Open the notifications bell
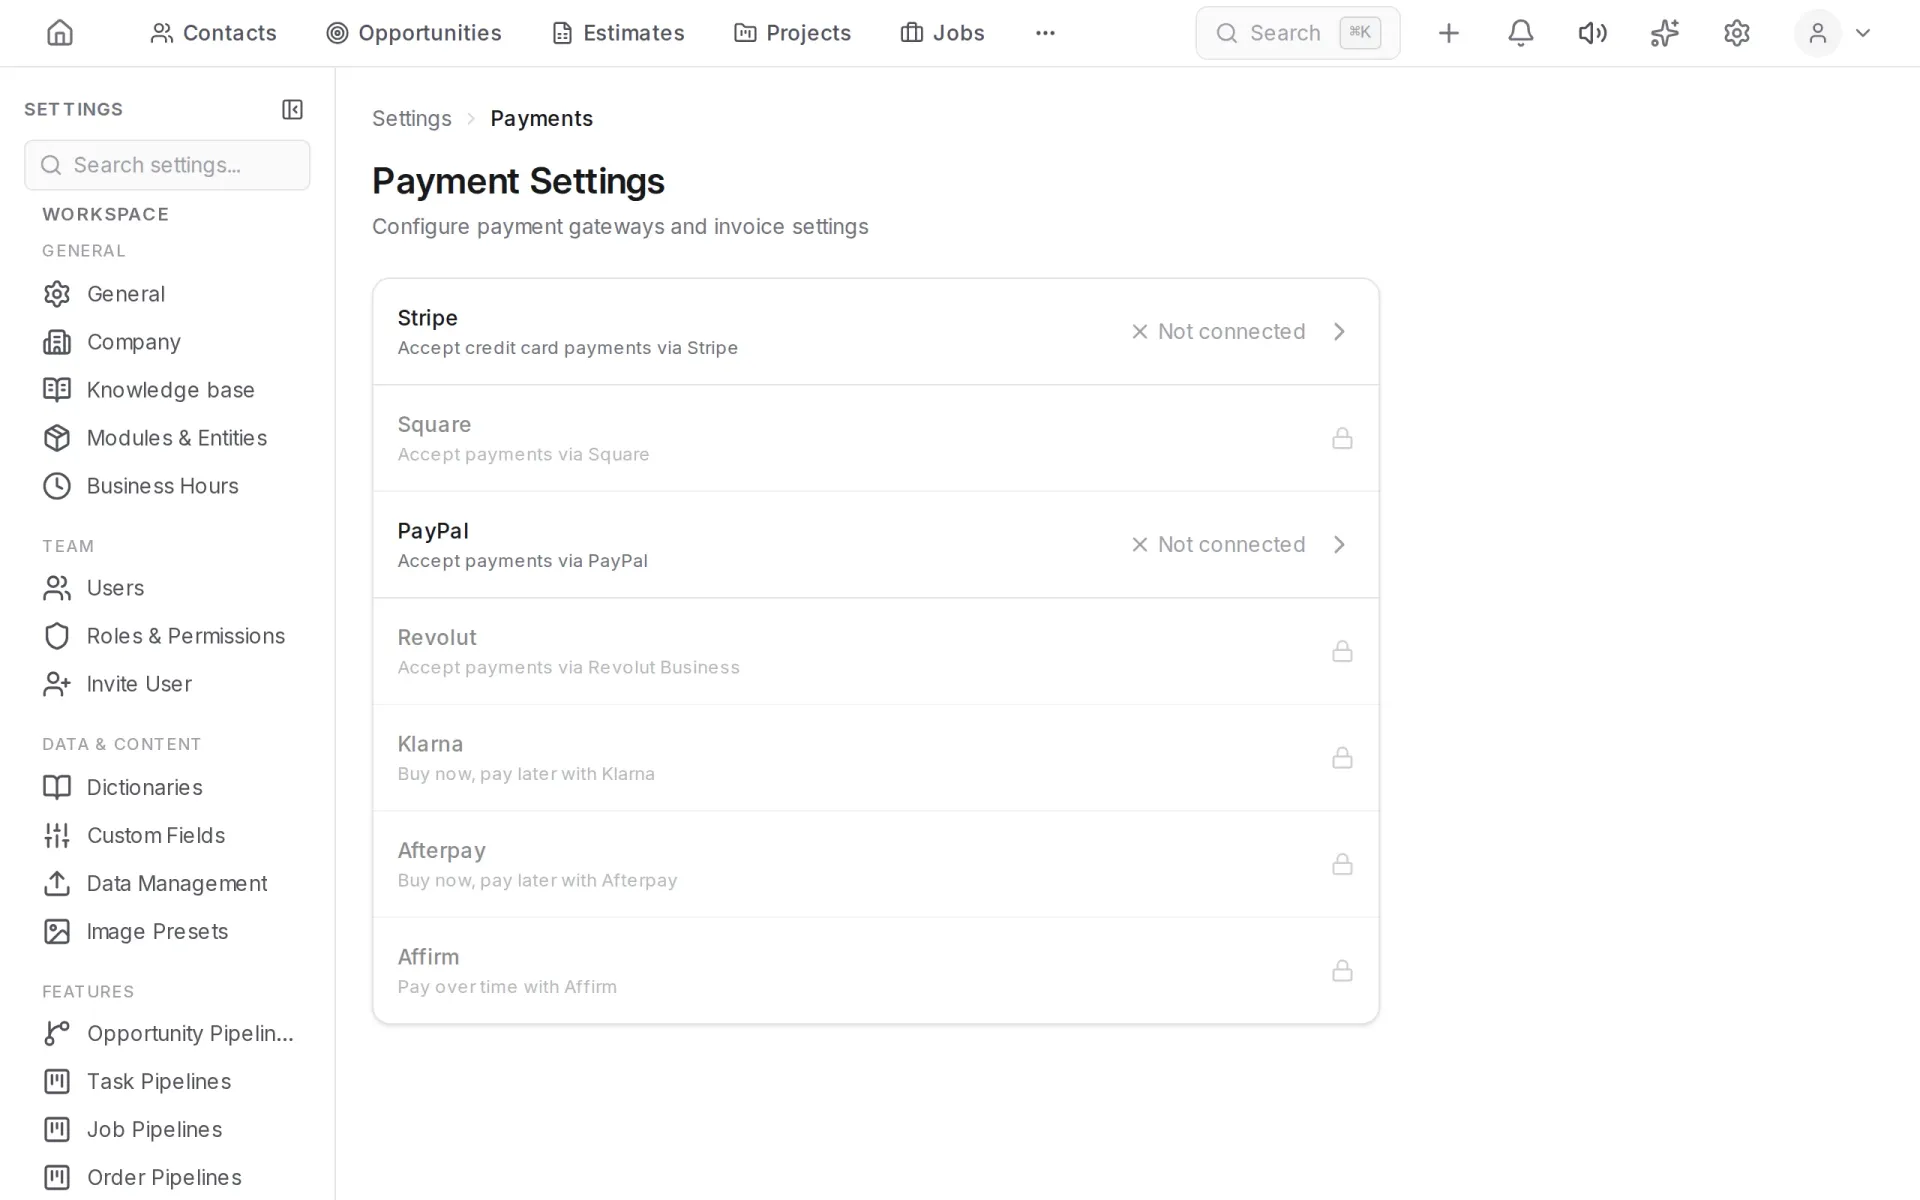Image resolution: width=1920 pixels, height=1200 pixels. (1520, 33)
